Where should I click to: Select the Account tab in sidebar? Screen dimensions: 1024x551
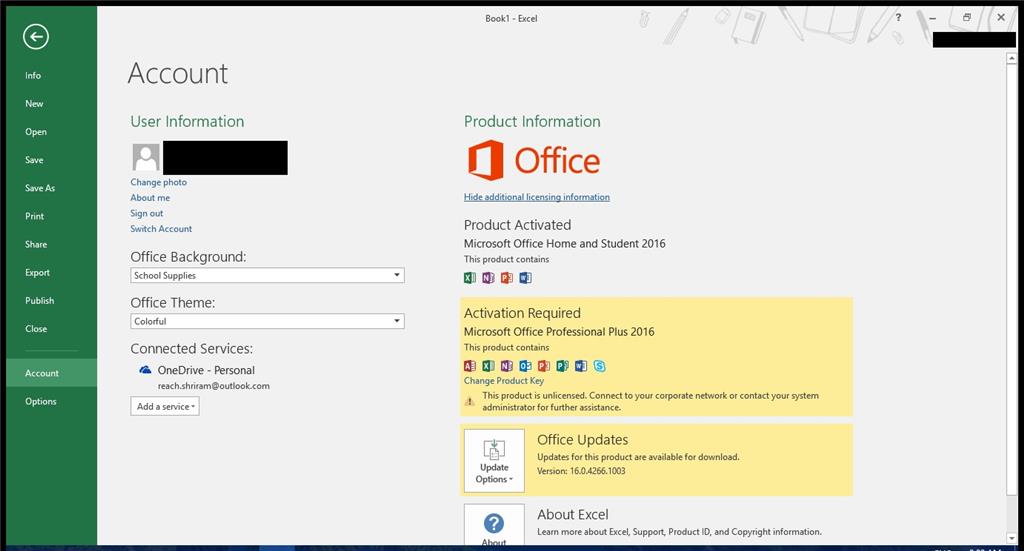[52, 373]
